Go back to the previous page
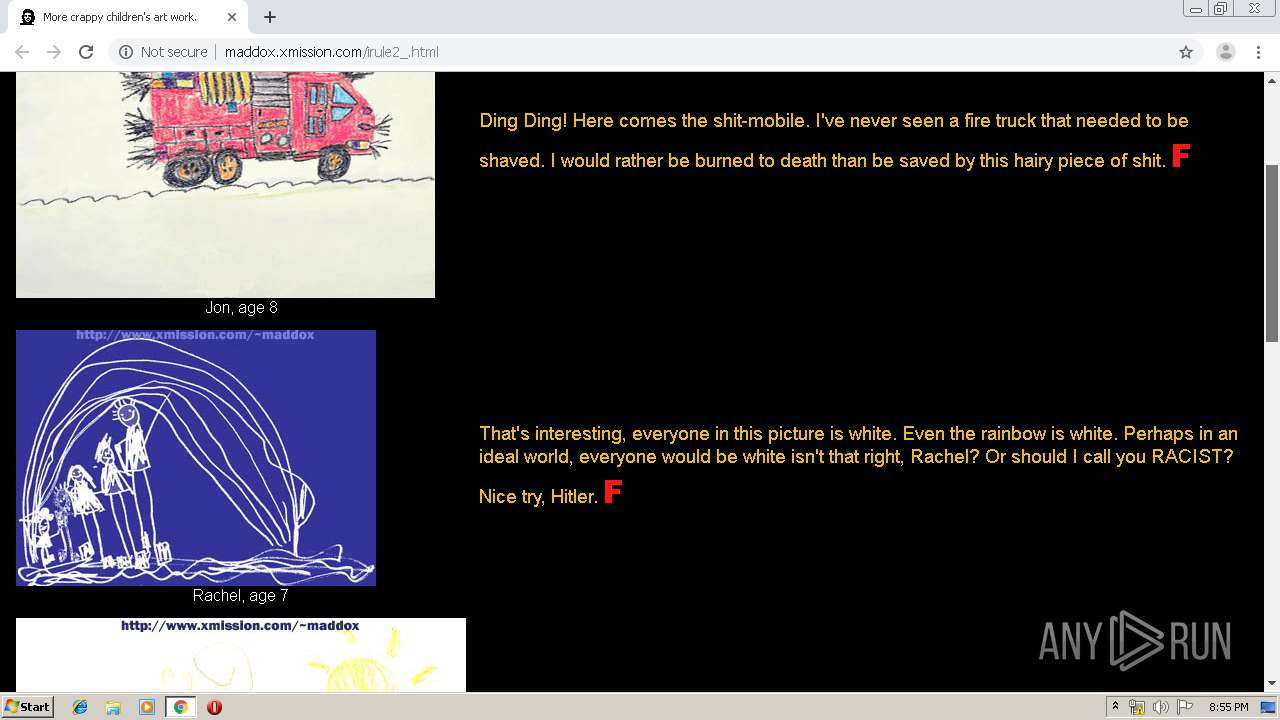Image resolution: width=1280 pixels, height=720 pixels. tap(22, 52)
